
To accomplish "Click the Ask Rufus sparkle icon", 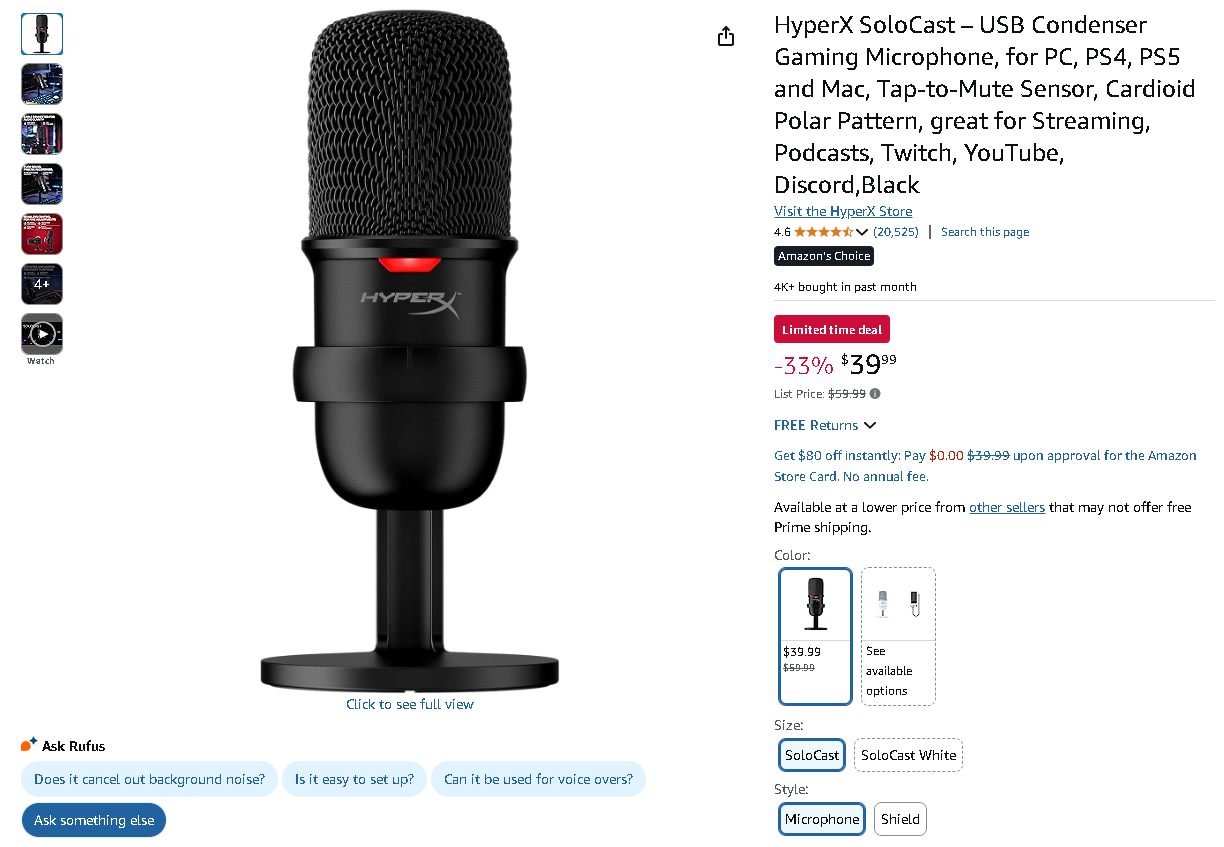I will click(x=29, y=745).
